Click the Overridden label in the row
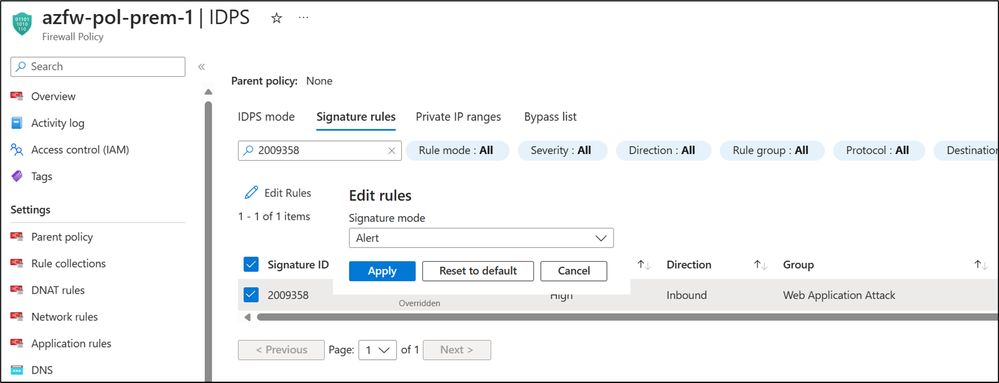This screenshot has width=999, height=383. tap(419, 303)
